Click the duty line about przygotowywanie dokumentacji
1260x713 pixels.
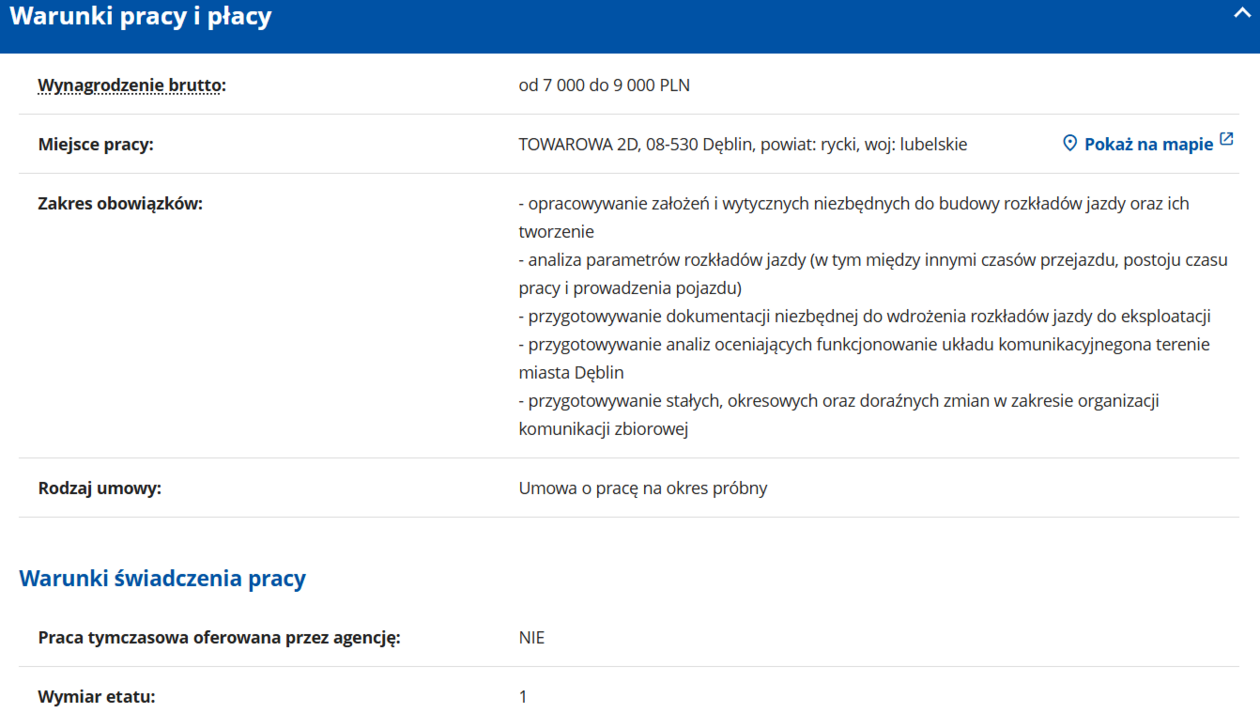(x=864, y=316)
